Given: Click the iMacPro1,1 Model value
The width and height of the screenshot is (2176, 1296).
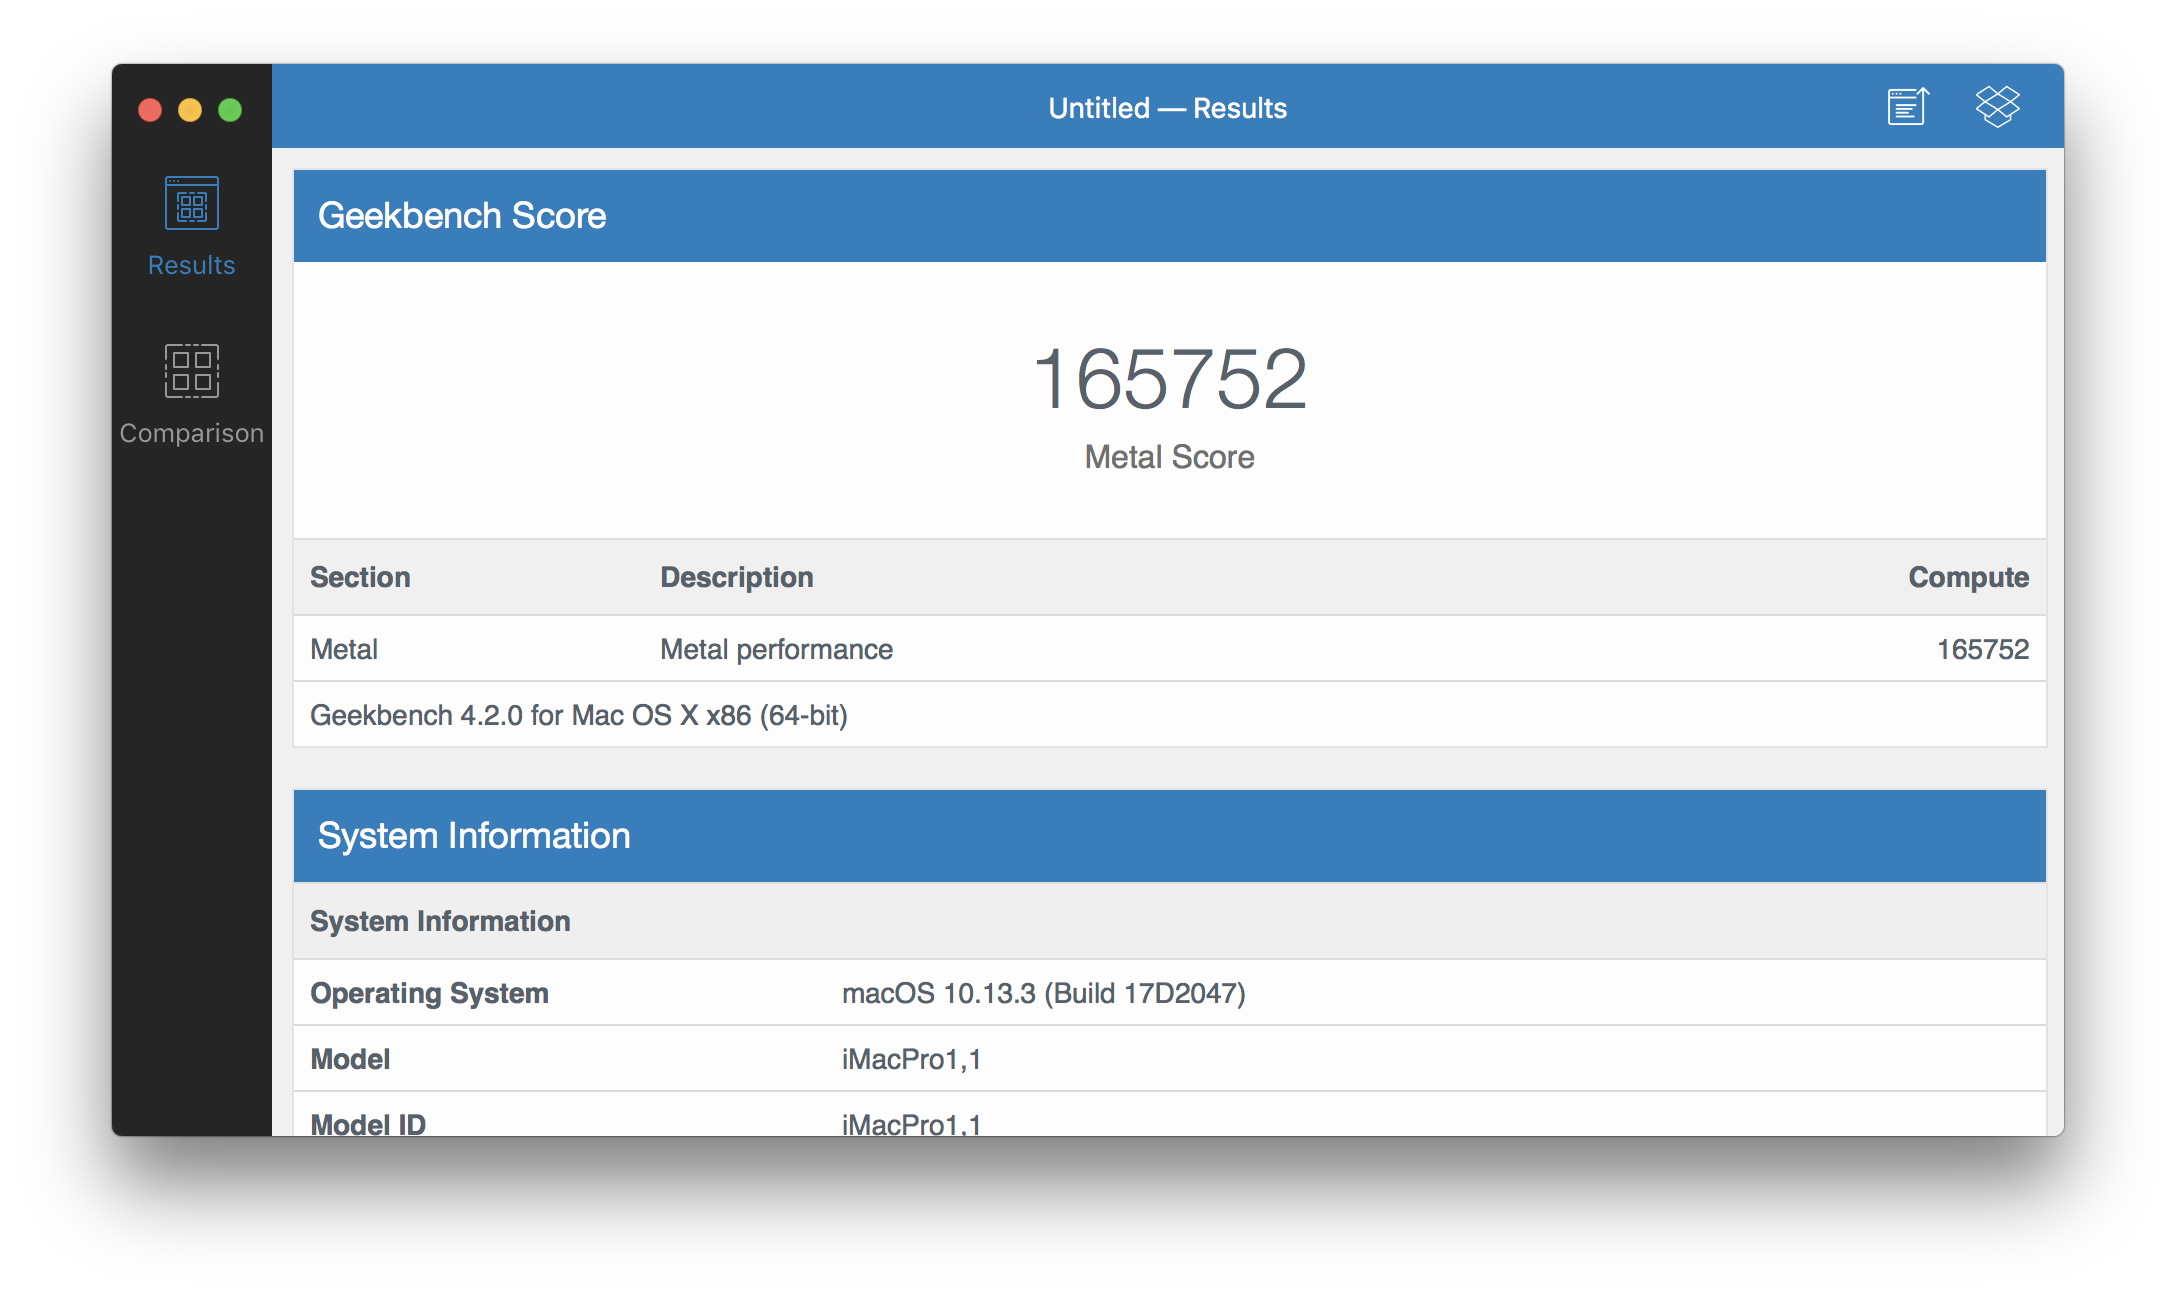Looking at the screenshot, I should coord(911,1059).
